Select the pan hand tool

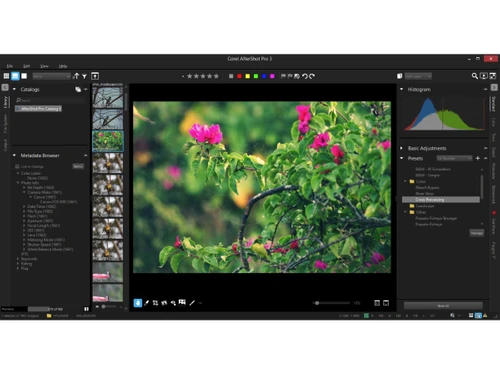pos(138,303)
